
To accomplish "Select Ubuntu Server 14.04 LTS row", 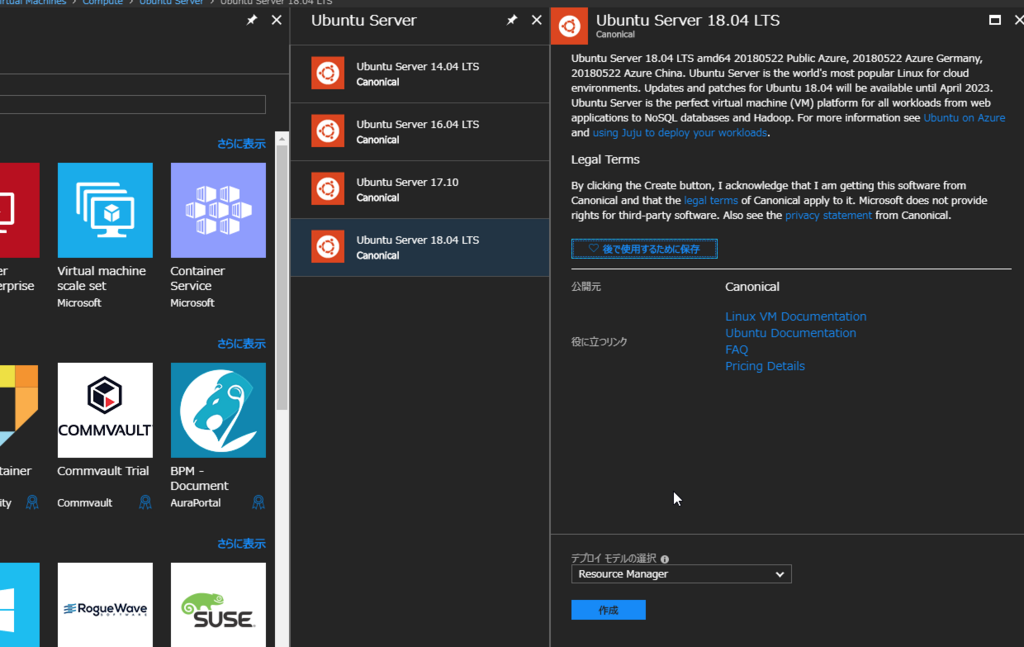I will click(x=420, y=74).
